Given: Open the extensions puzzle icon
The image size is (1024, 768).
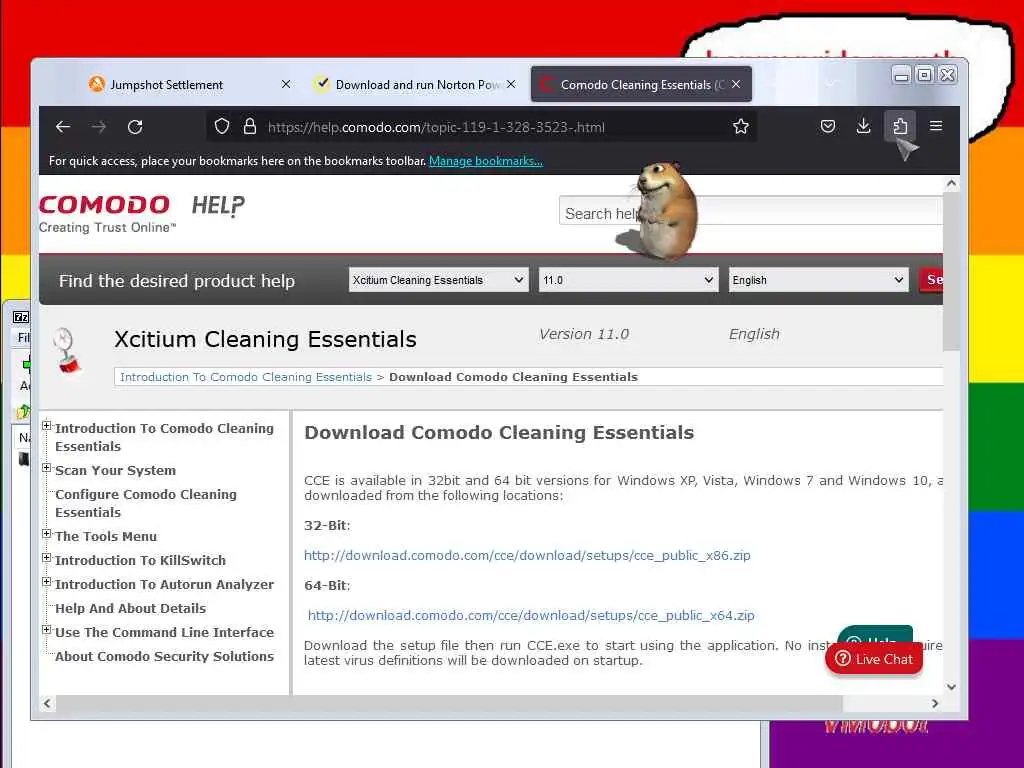Looking at the screenshot, I should [x=900, y=126].
